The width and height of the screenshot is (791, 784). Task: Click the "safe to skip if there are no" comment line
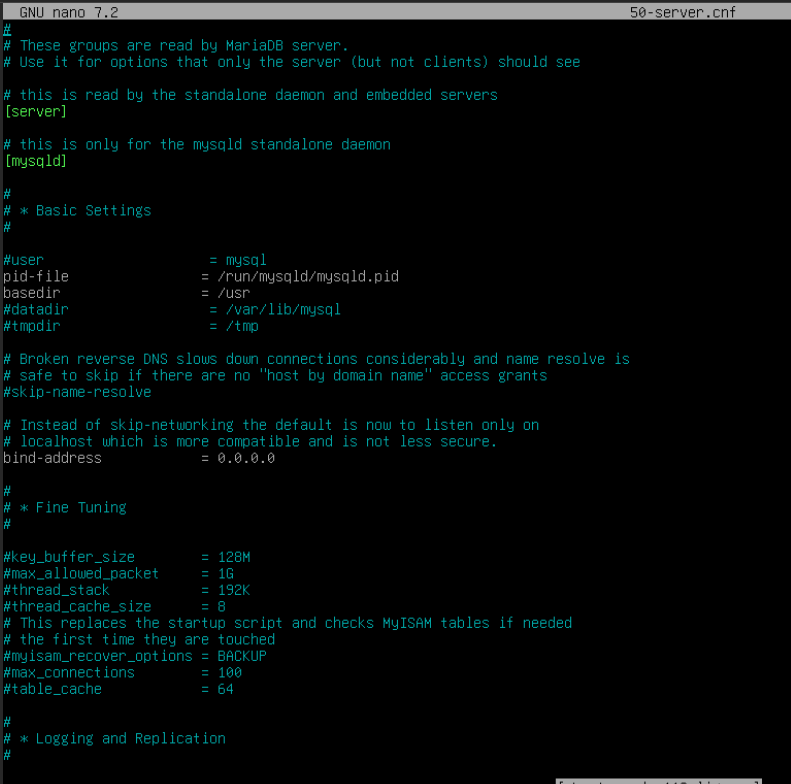point(275,375)
